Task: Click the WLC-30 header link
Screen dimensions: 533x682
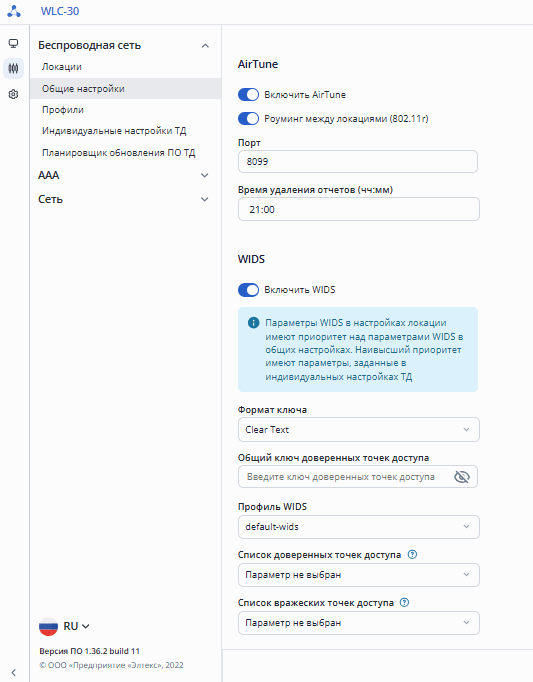Action: click(60, 11)
